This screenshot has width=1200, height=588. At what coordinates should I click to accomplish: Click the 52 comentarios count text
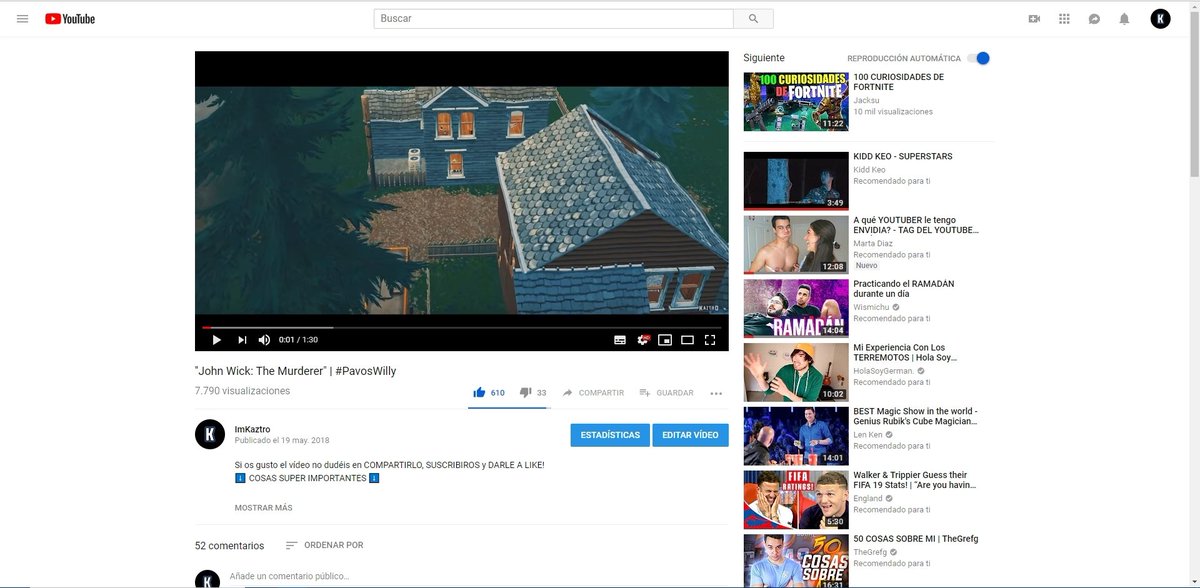(230, 546)
